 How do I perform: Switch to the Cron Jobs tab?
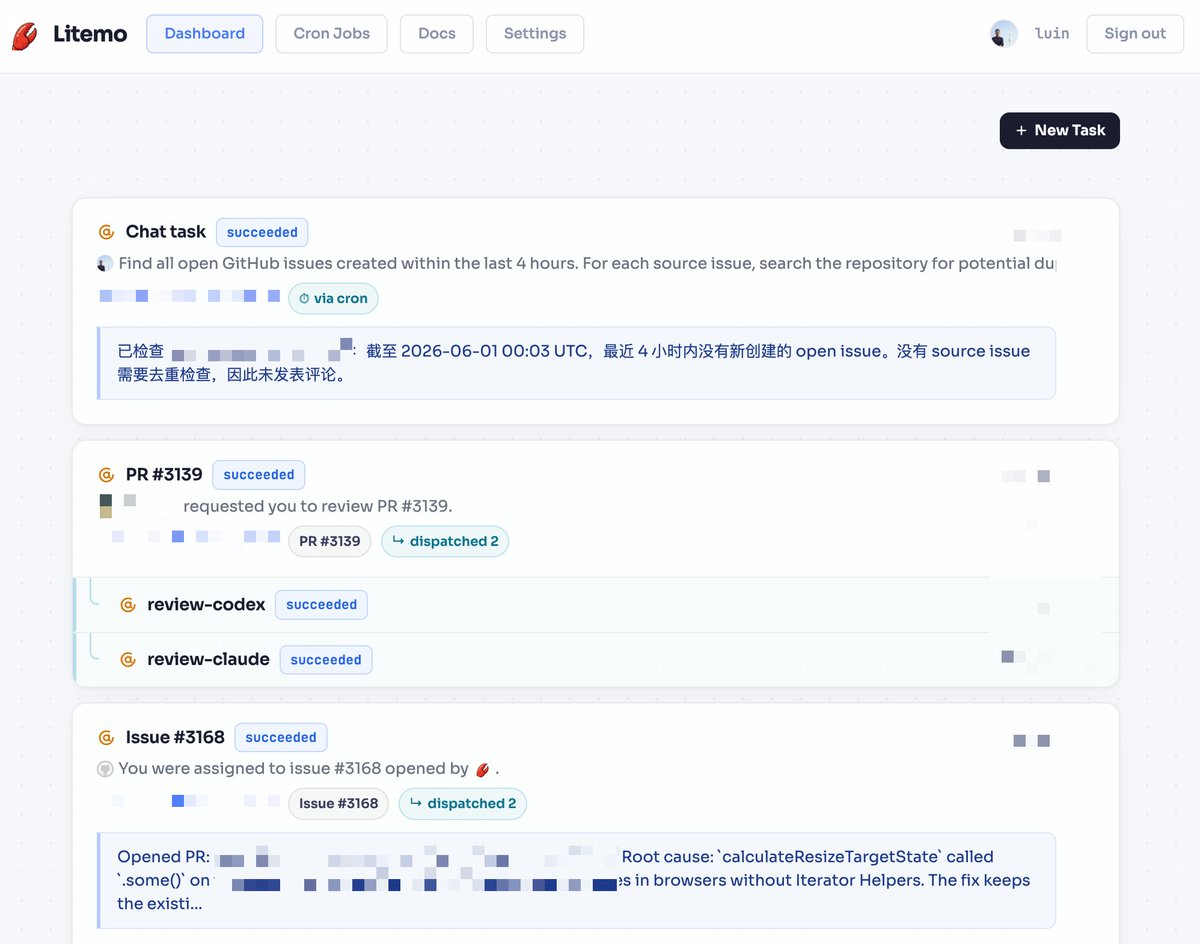pyautogui.click(x=332, y=33)
